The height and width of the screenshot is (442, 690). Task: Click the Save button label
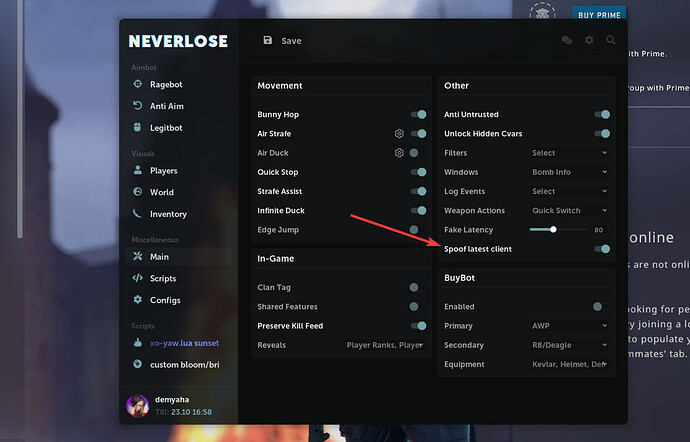(291, 41)
